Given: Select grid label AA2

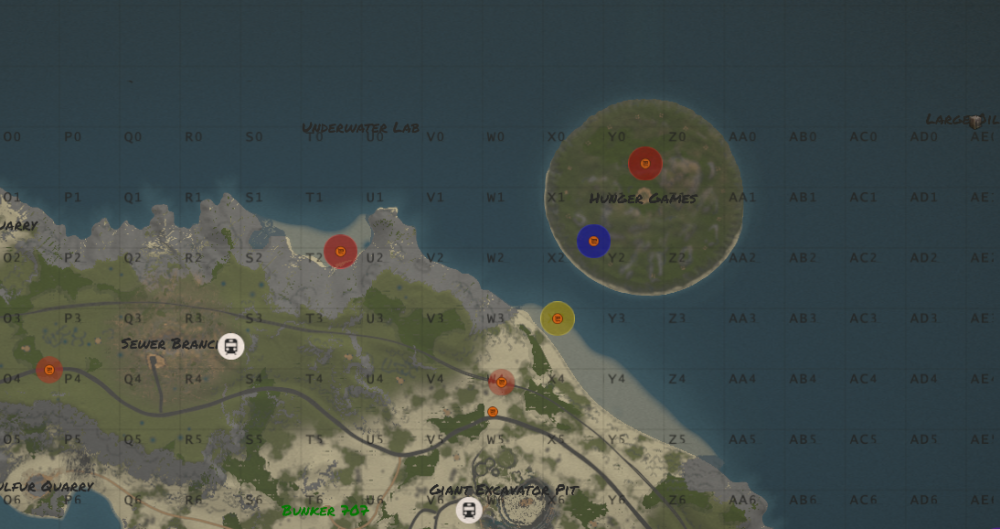Looking at the screenshot, I should coord(742,258).
